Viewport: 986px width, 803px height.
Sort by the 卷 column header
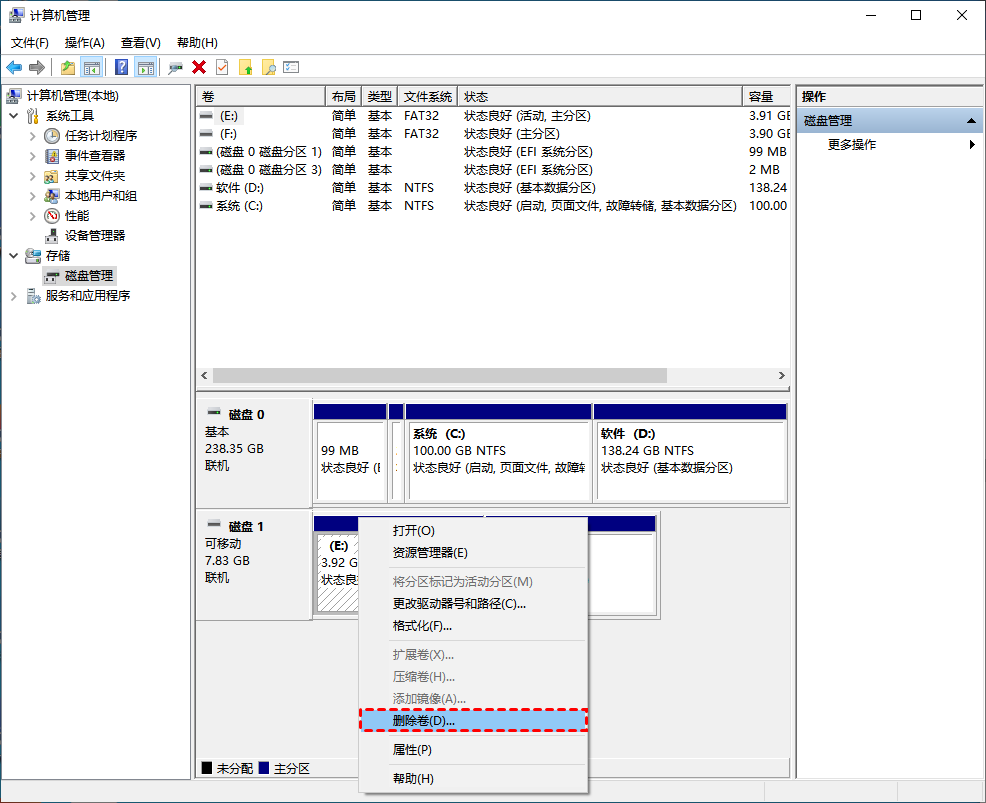[260, 96]
